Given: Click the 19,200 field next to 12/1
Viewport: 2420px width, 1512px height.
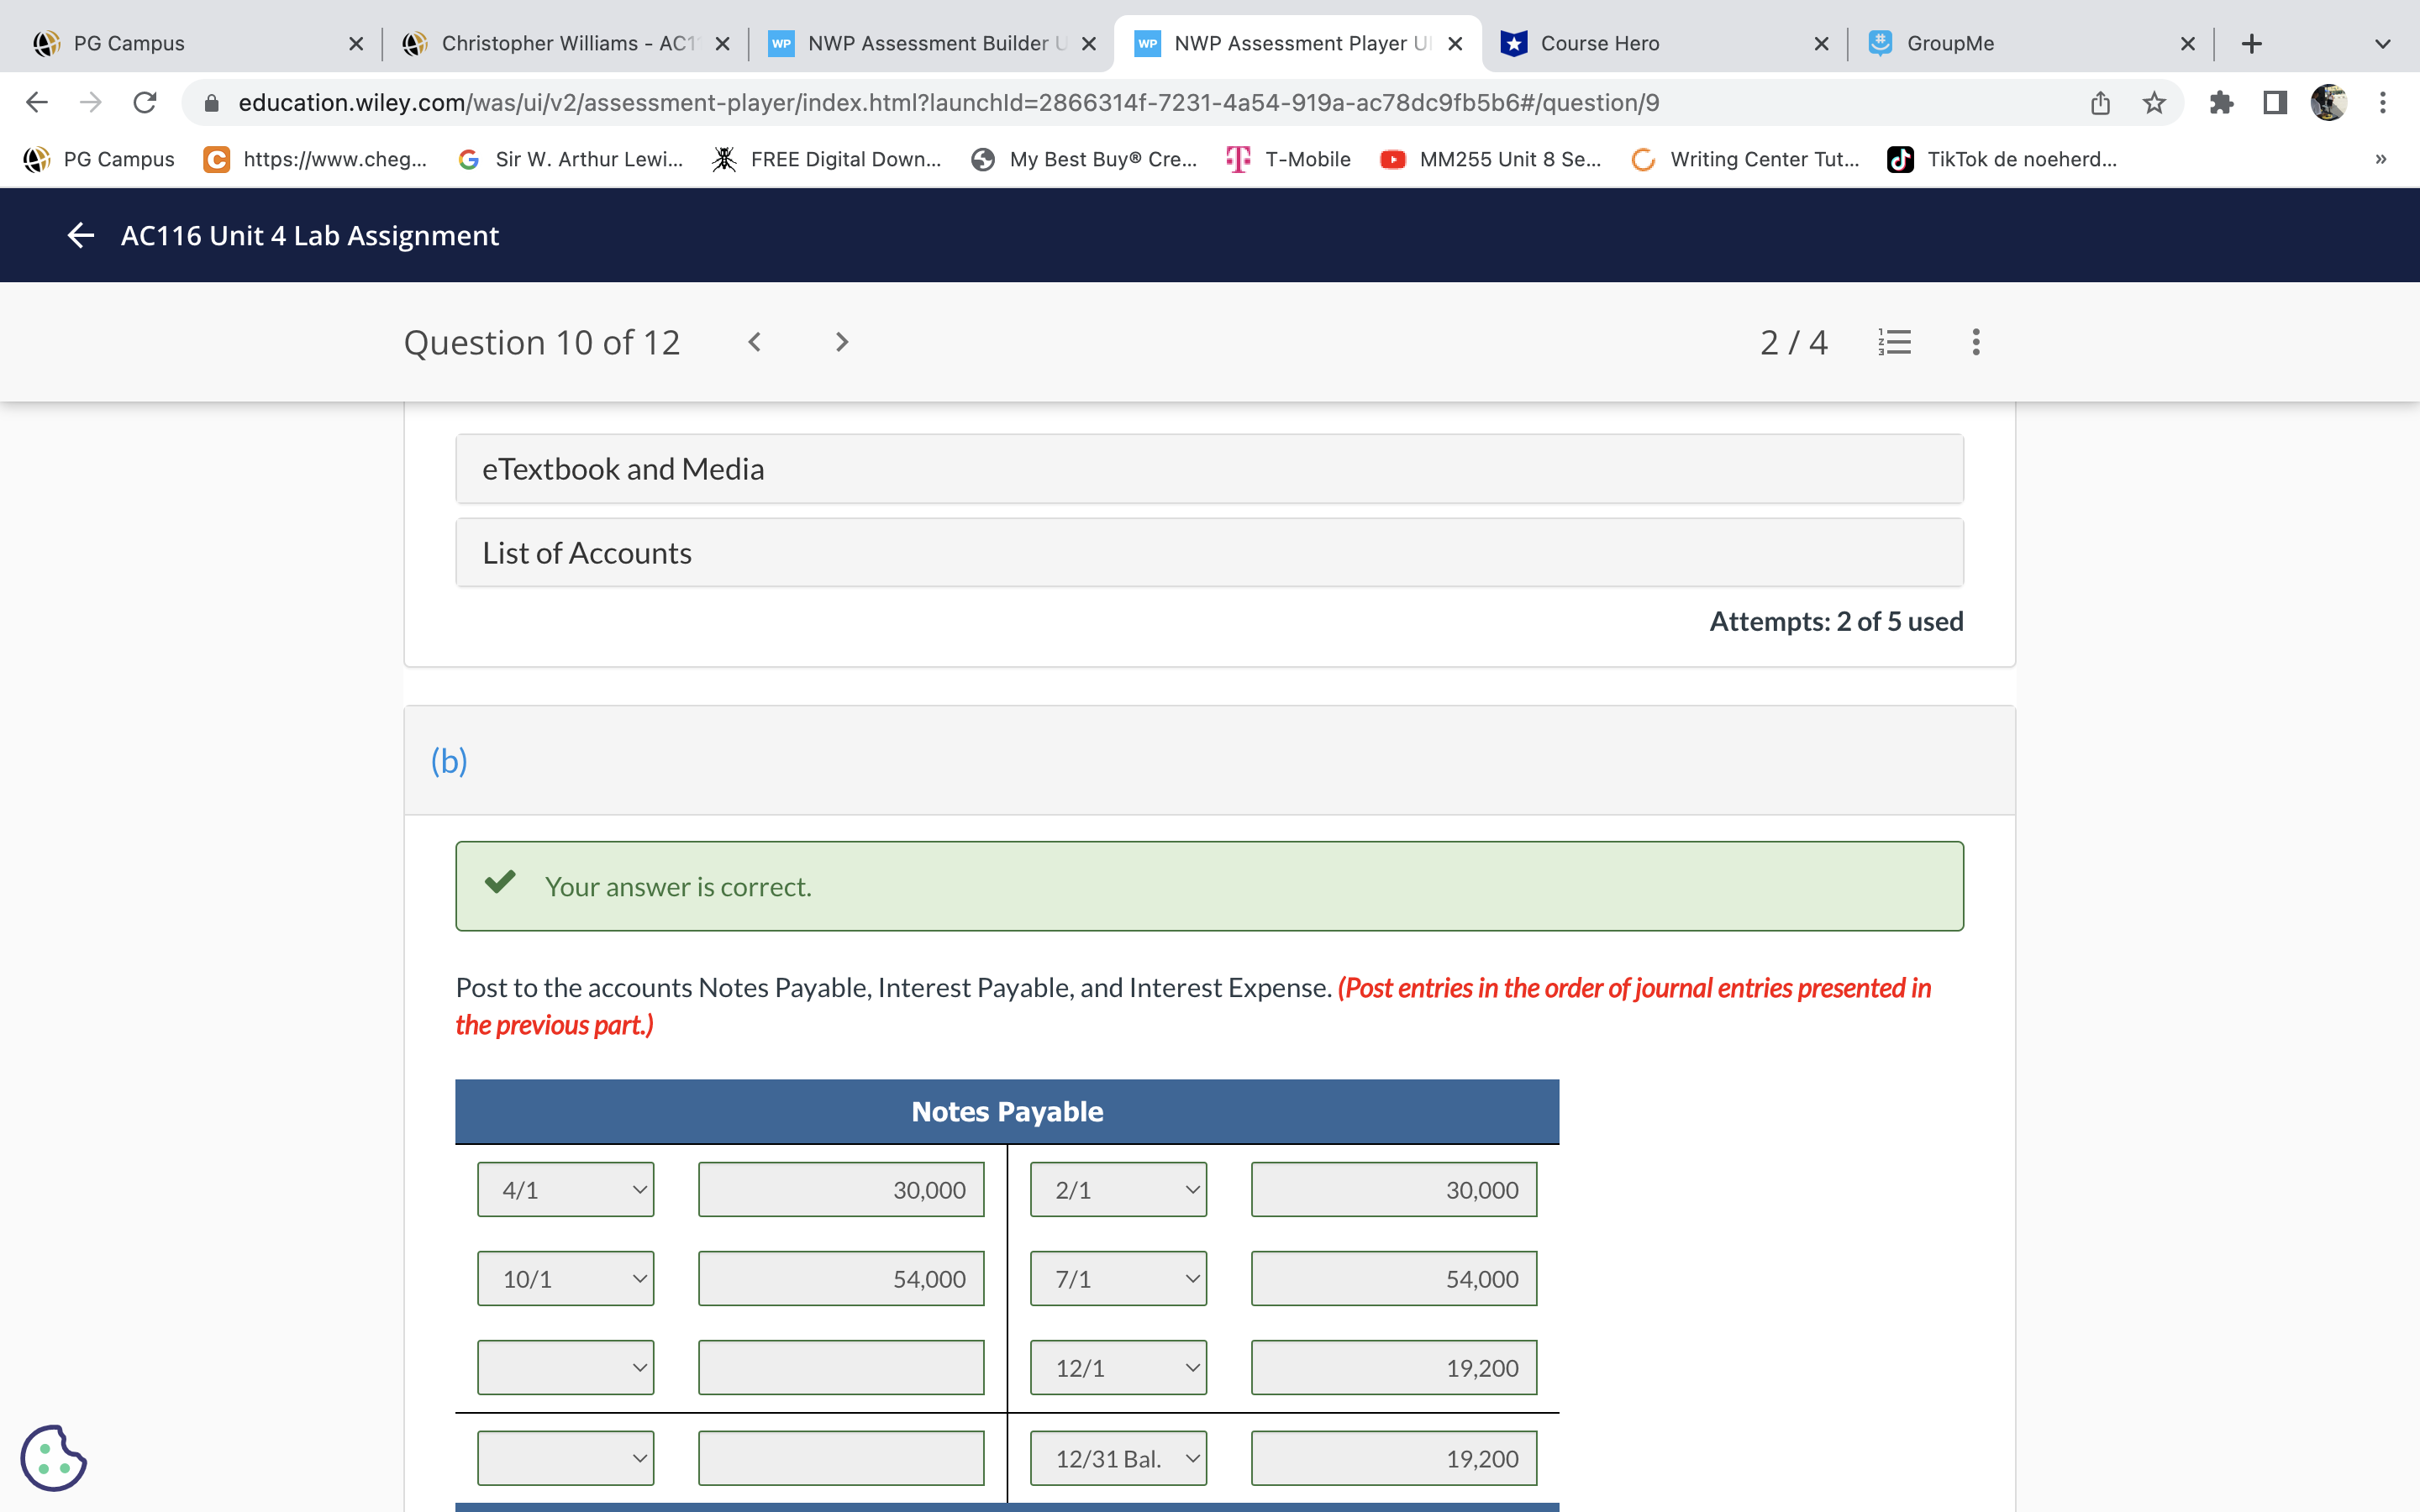Looking at the screenshot, I should [x=1393, y=1368].
